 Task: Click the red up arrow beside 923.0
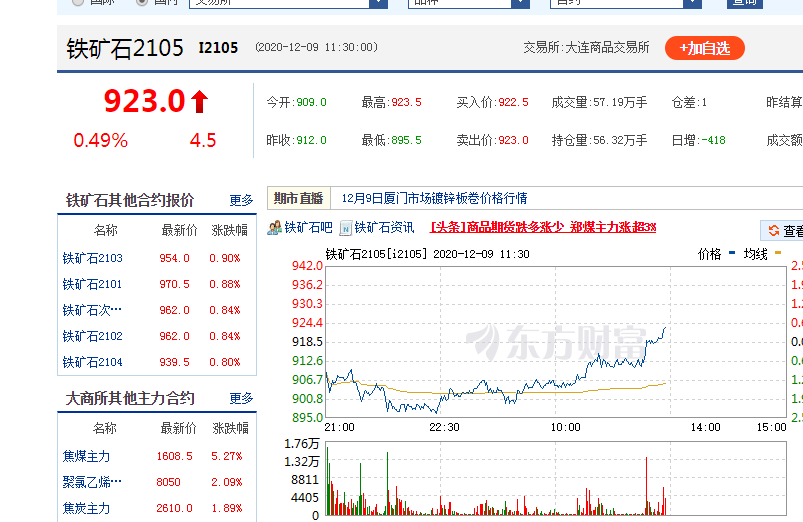pyautogui.click(x=200, y=101)
